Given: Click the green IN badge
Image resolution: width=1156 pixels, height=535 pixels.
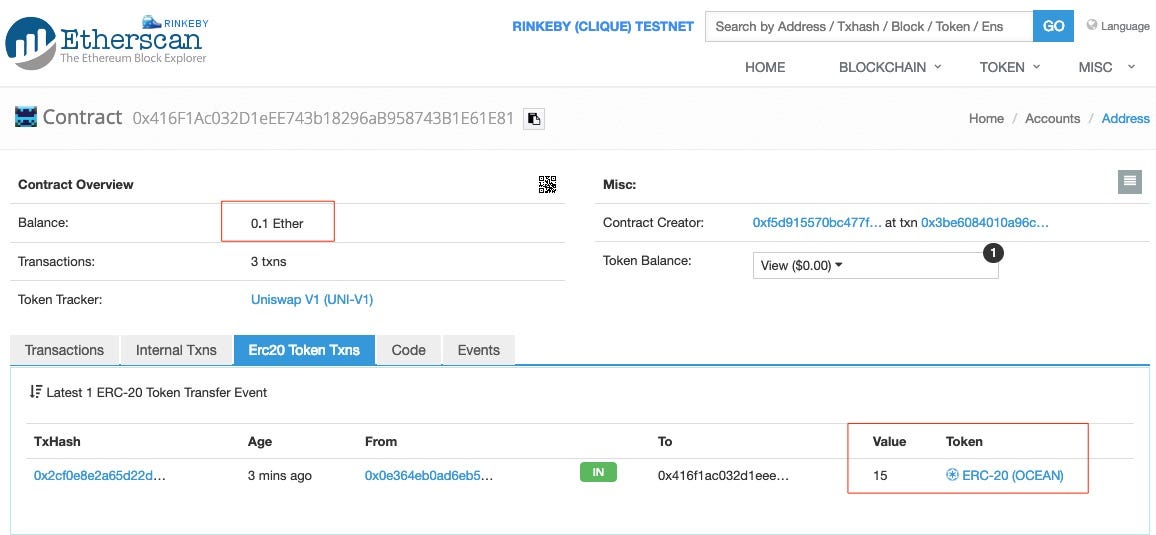Looking at the screenshot, I should [x=598, y=472].
